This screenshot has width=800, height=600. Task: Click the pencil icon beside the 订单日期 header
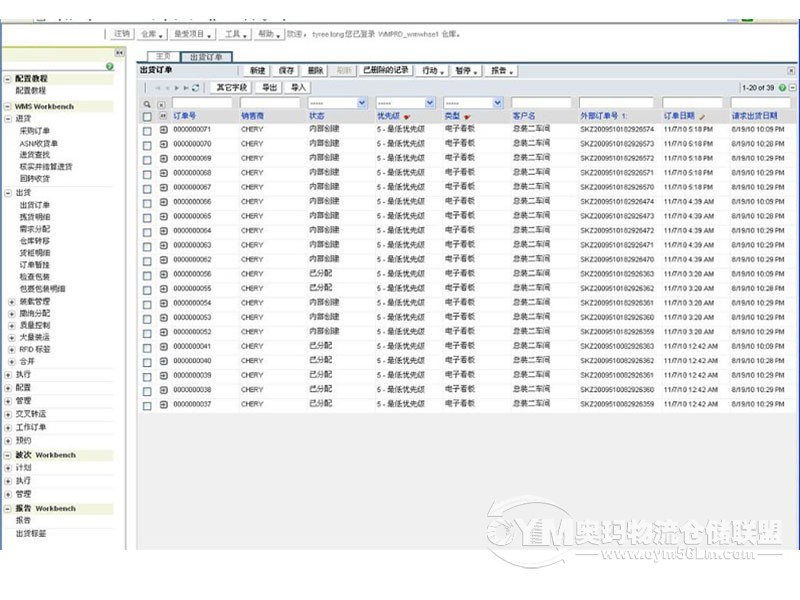click(x=703, y=117)
